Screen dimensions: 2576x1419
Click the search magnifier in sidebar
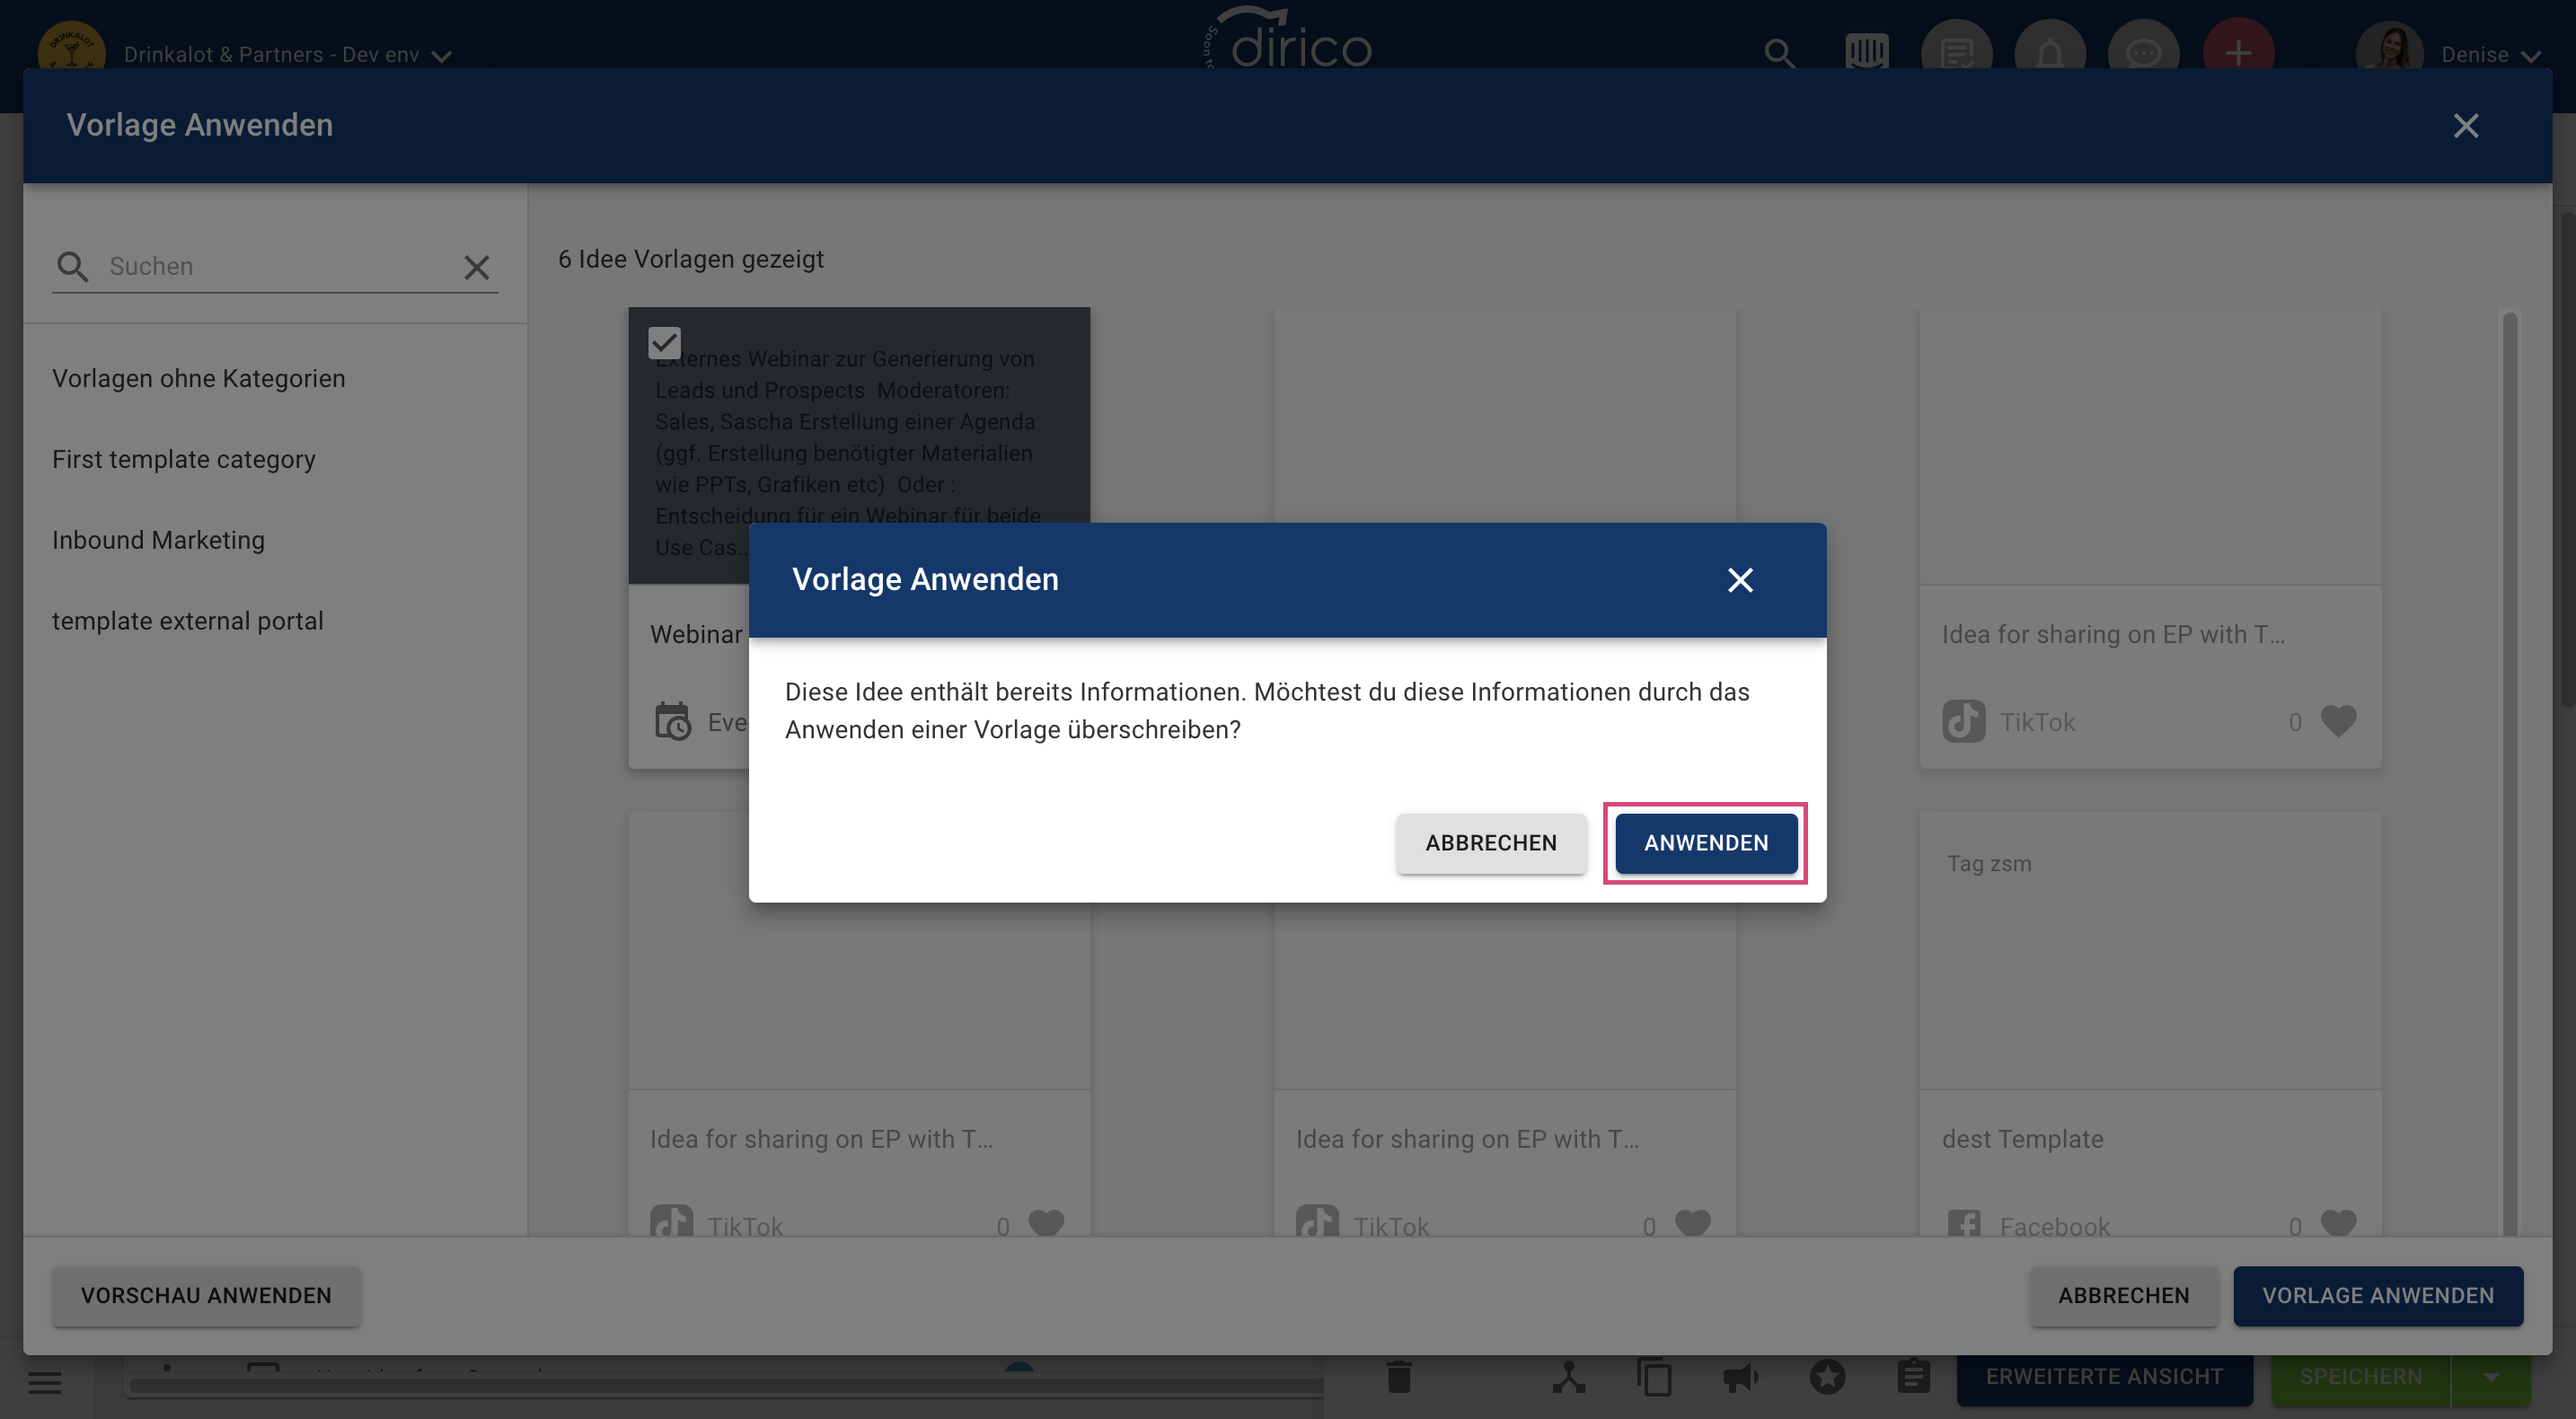[72, 267]
